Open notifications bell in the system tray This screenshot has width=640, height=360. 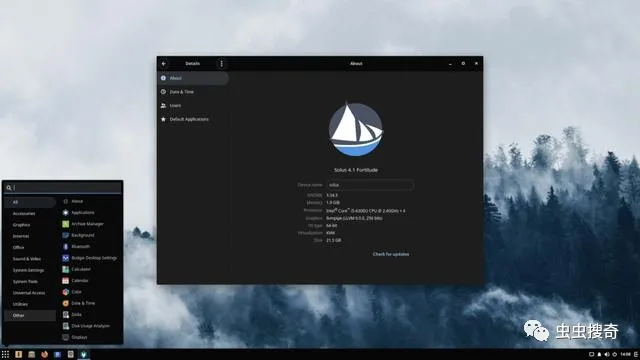click(599, 354)
